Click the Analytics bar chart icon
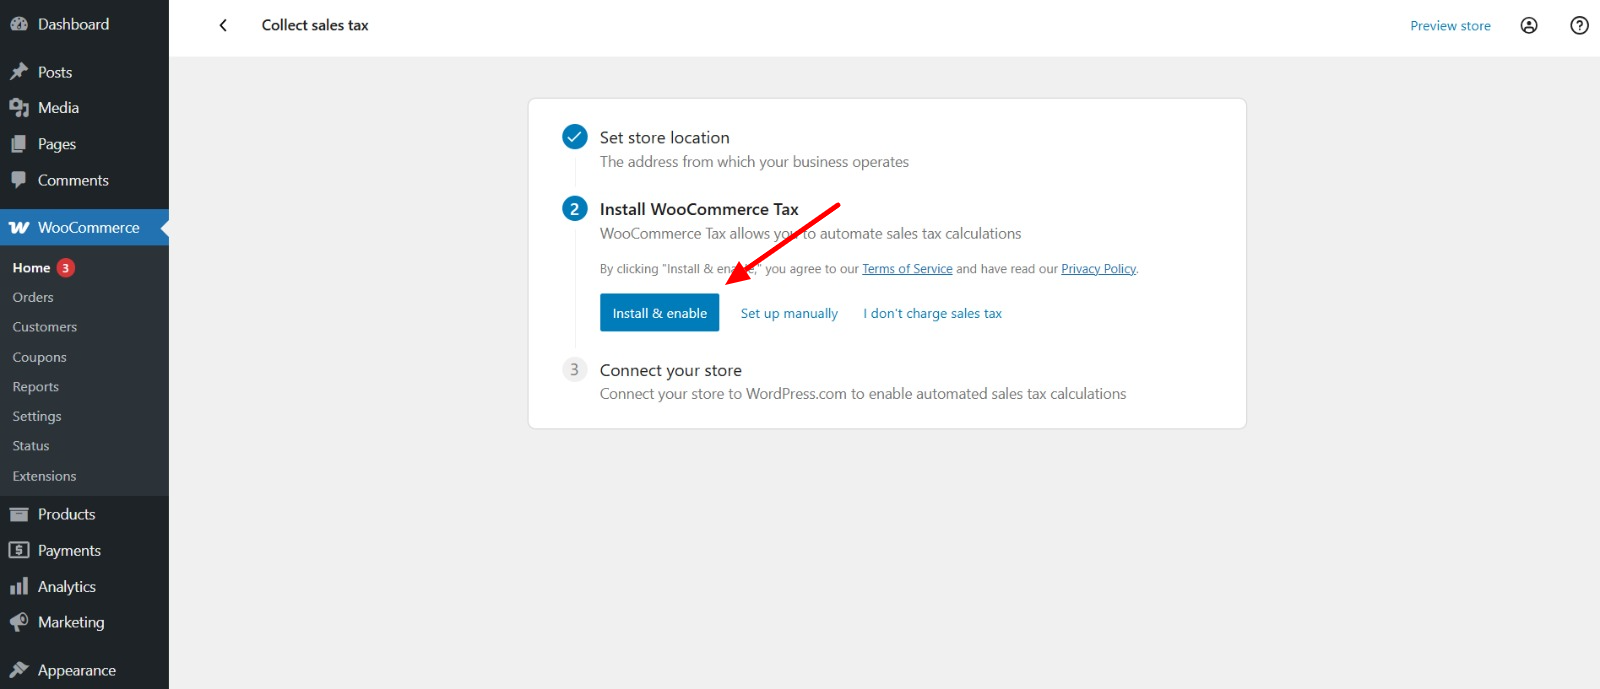The image size is (1600, 689). (19, 586)
